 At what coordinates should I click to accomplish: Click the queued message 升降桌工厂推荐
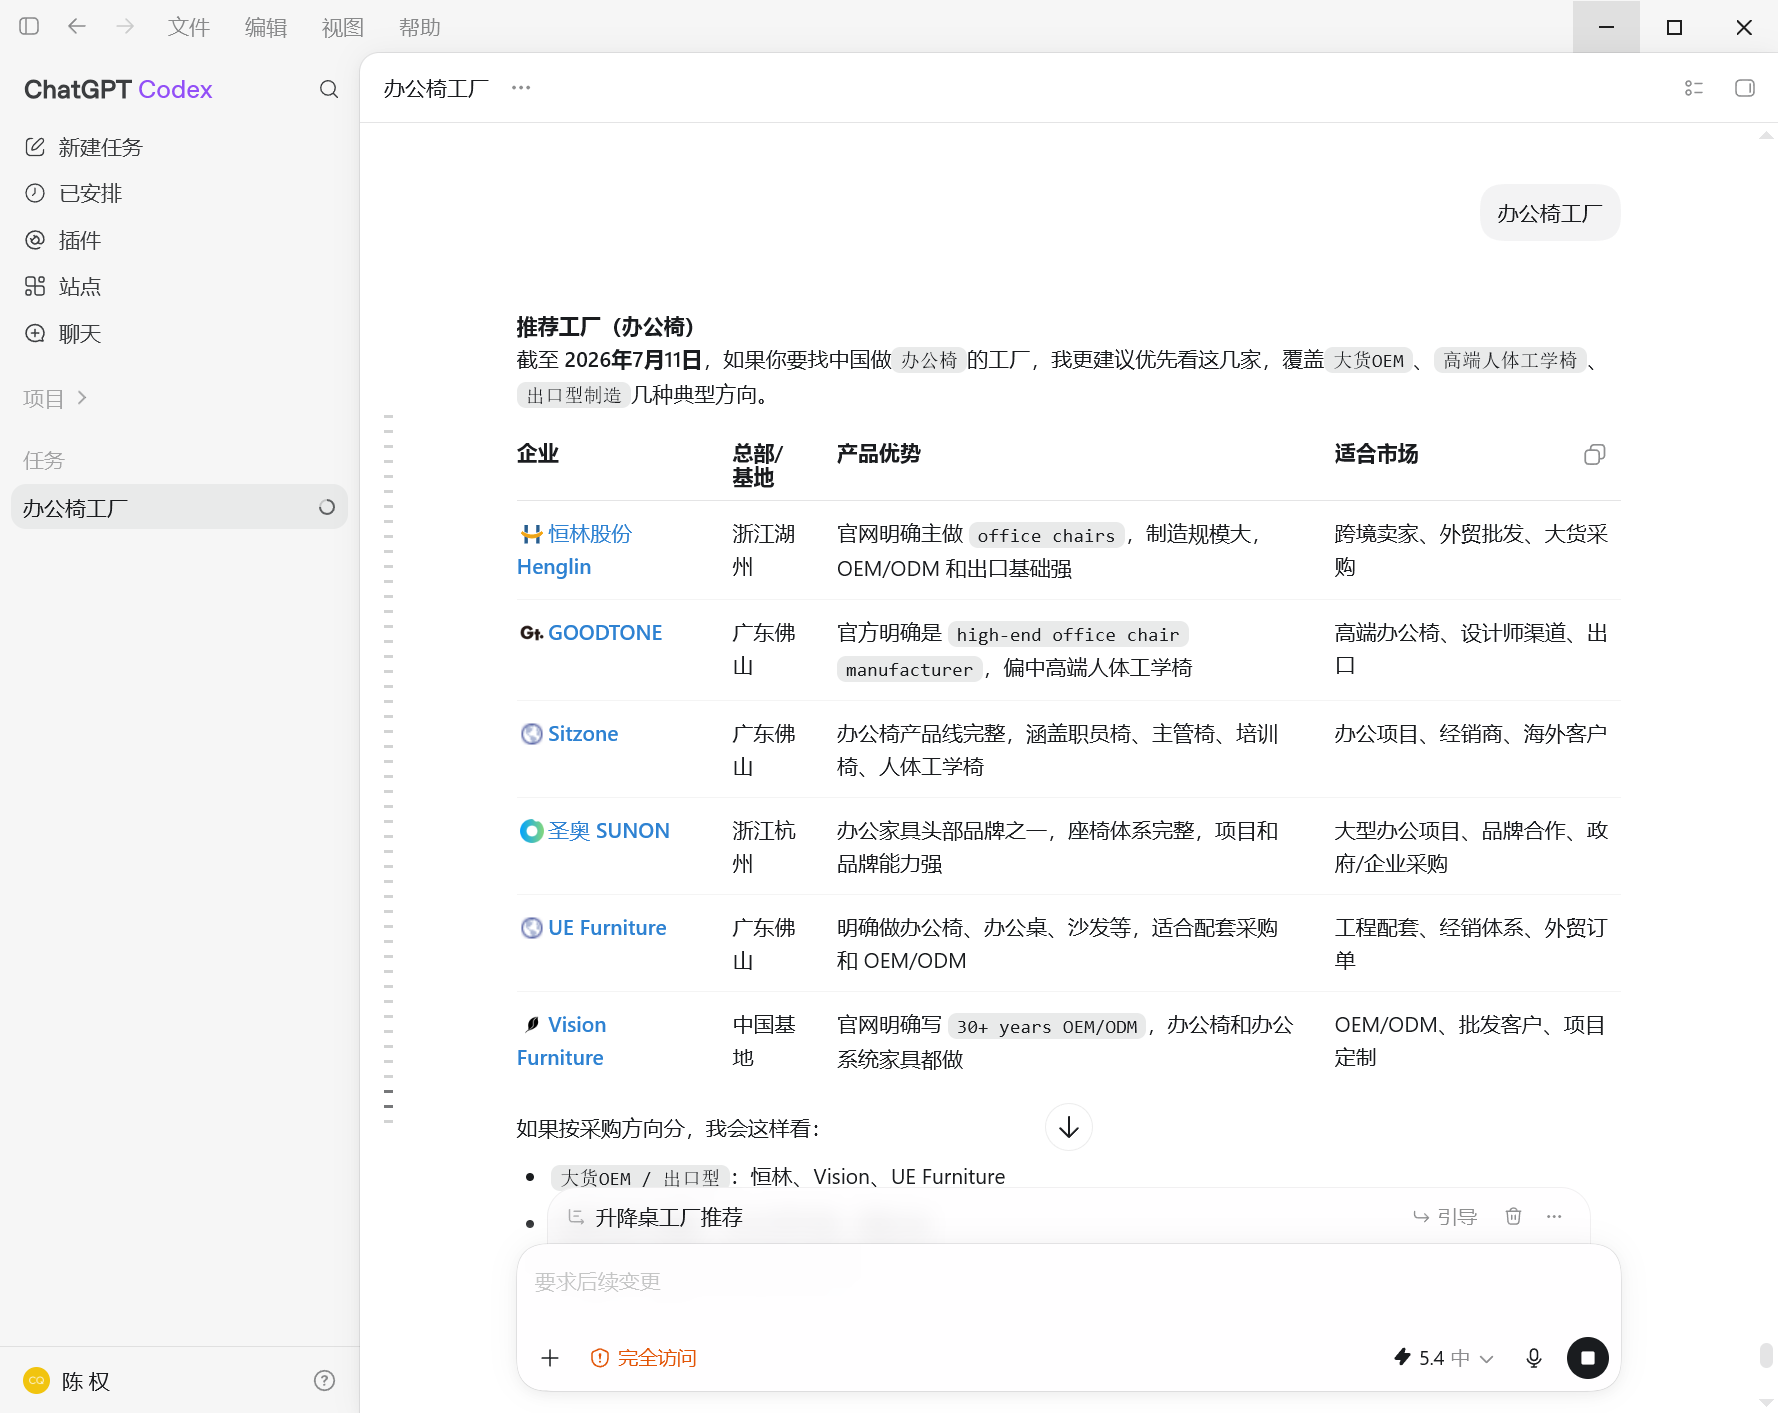click(668, 1217)
